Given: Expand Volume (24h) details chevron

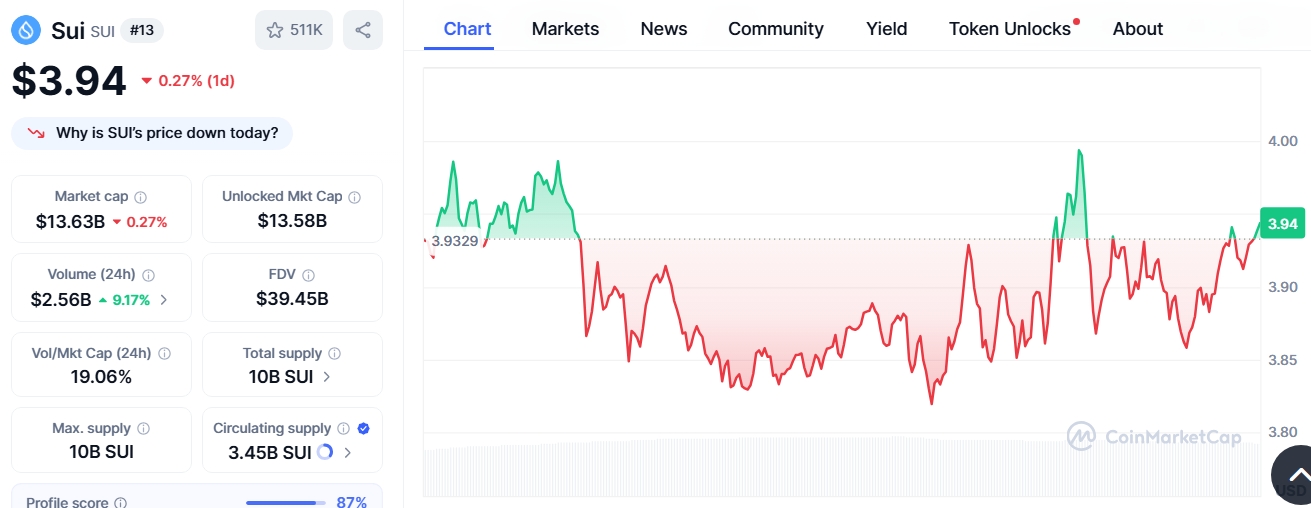Looking at the screenshot, I should (164, 299).
